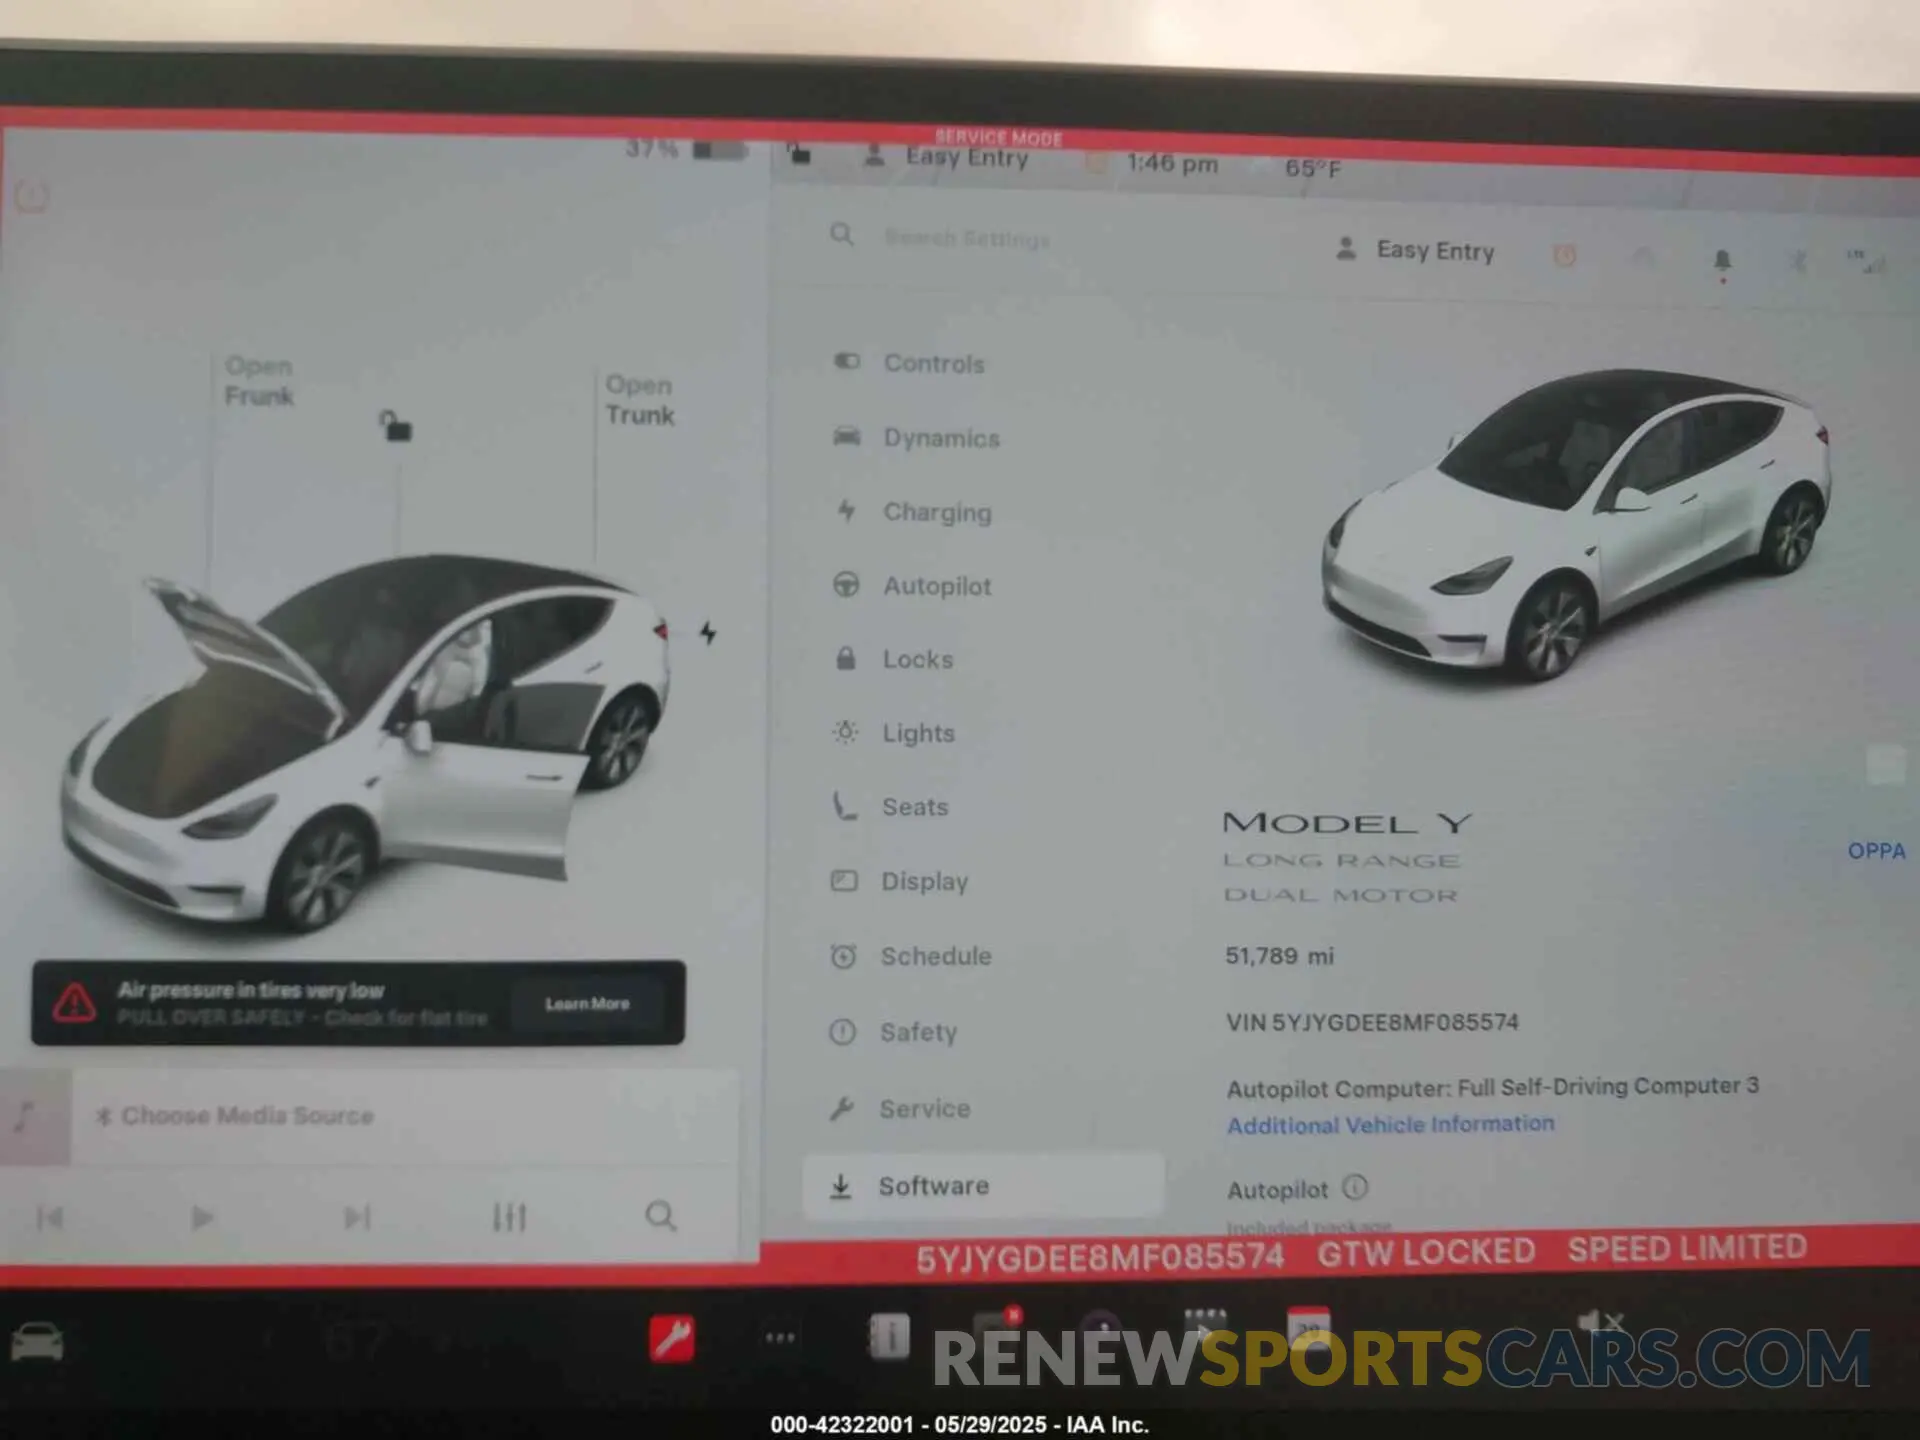Click the Full Self-Driving Computer 3 text

pos(1608,1086)
